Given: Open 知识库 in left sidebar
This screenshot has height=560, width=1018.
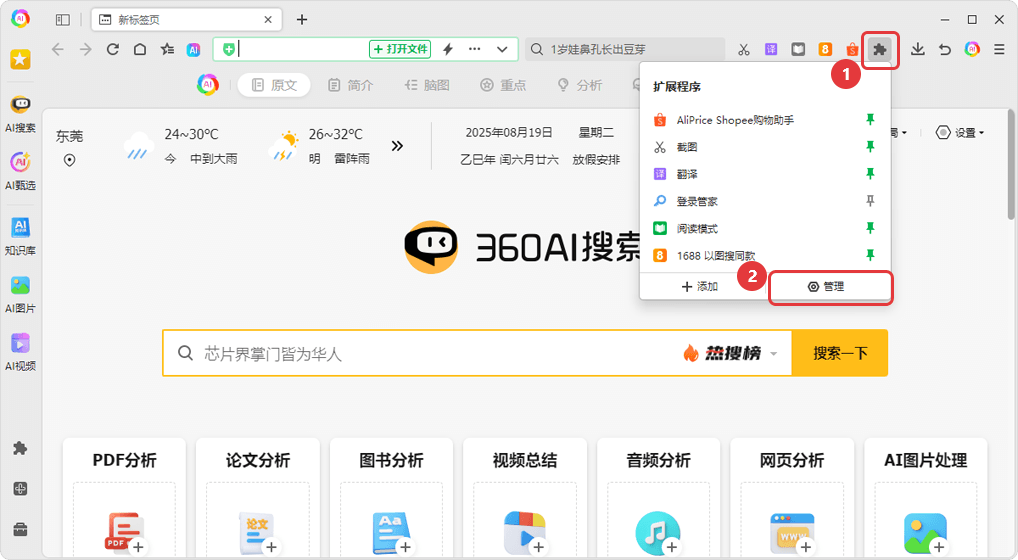Looking at the screenshot, I should (20, 236).
